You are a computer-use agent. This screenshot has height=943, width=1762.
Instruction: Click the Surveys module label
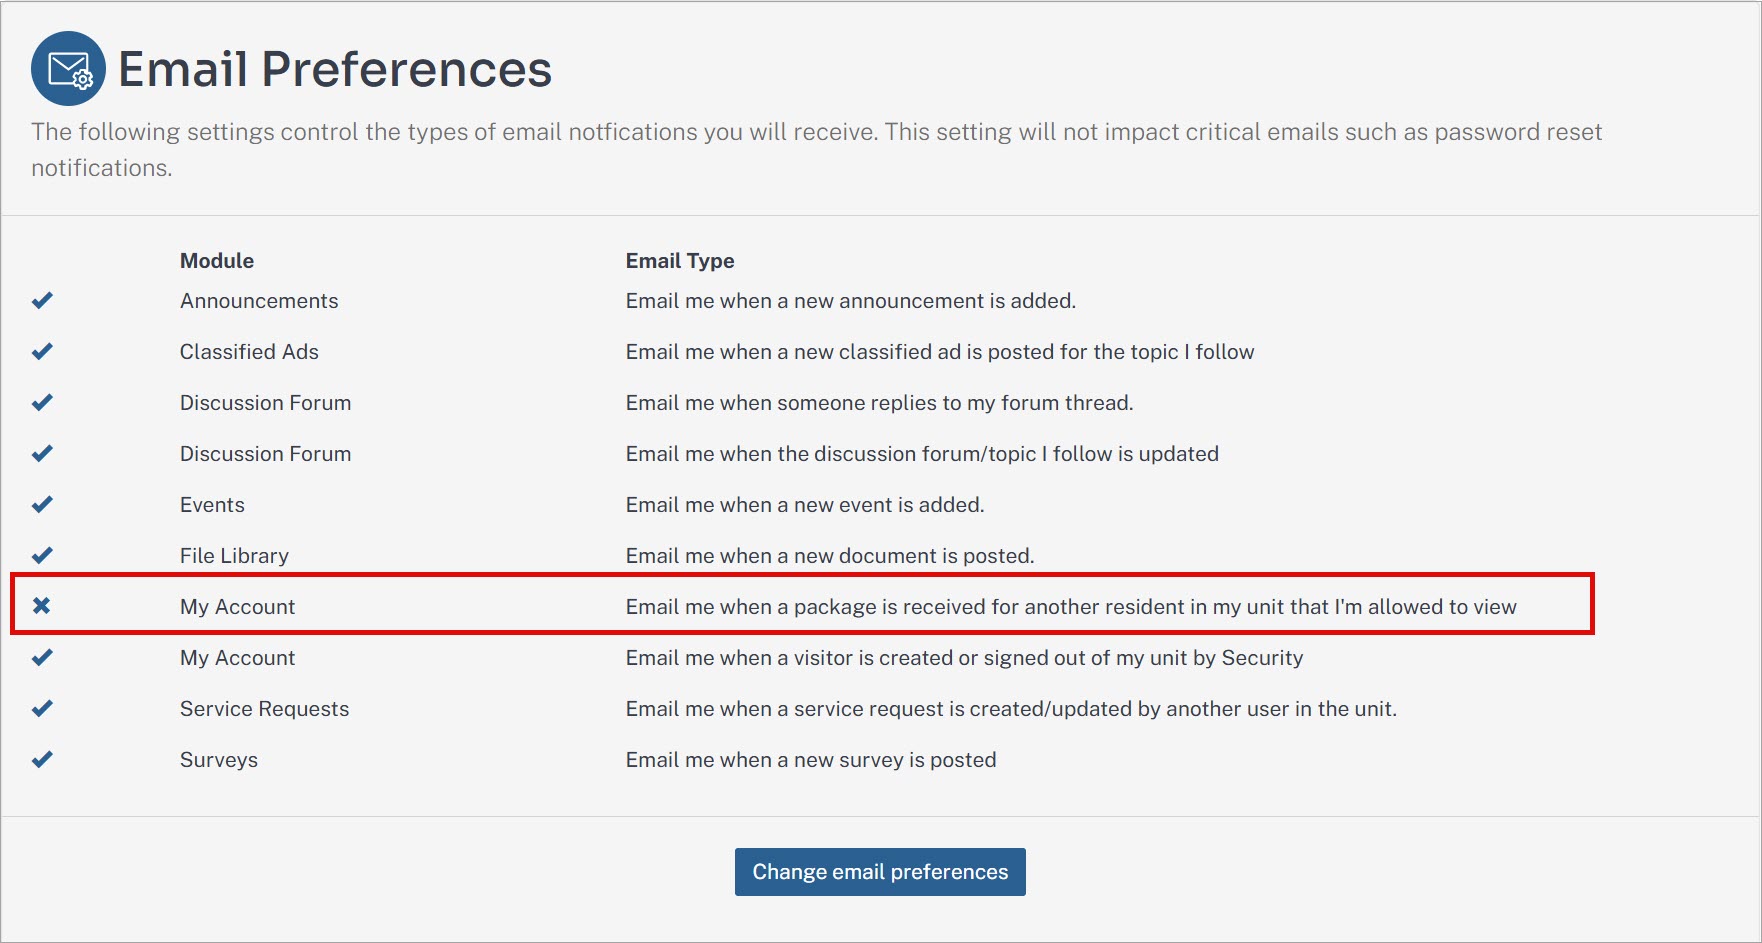(219, 760)
